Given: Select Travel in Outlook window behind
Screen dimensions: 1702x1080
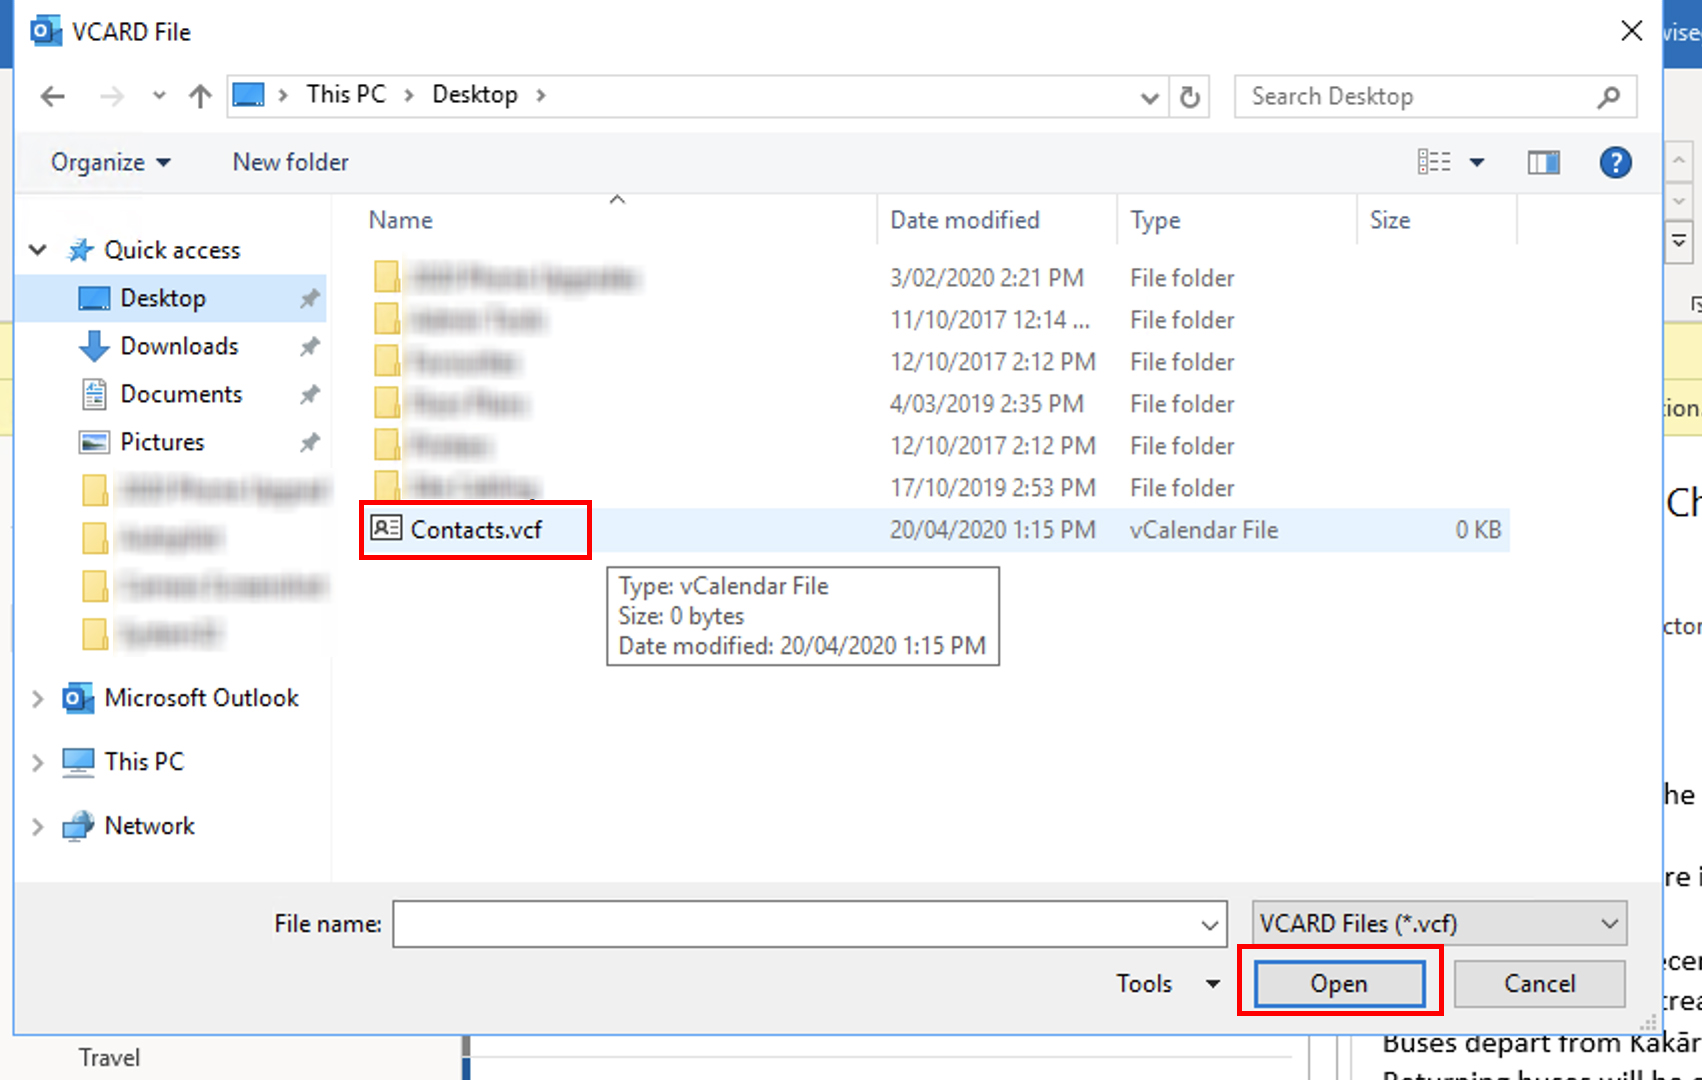Looking at the screenshot, I should click(x=109, y=1058).
